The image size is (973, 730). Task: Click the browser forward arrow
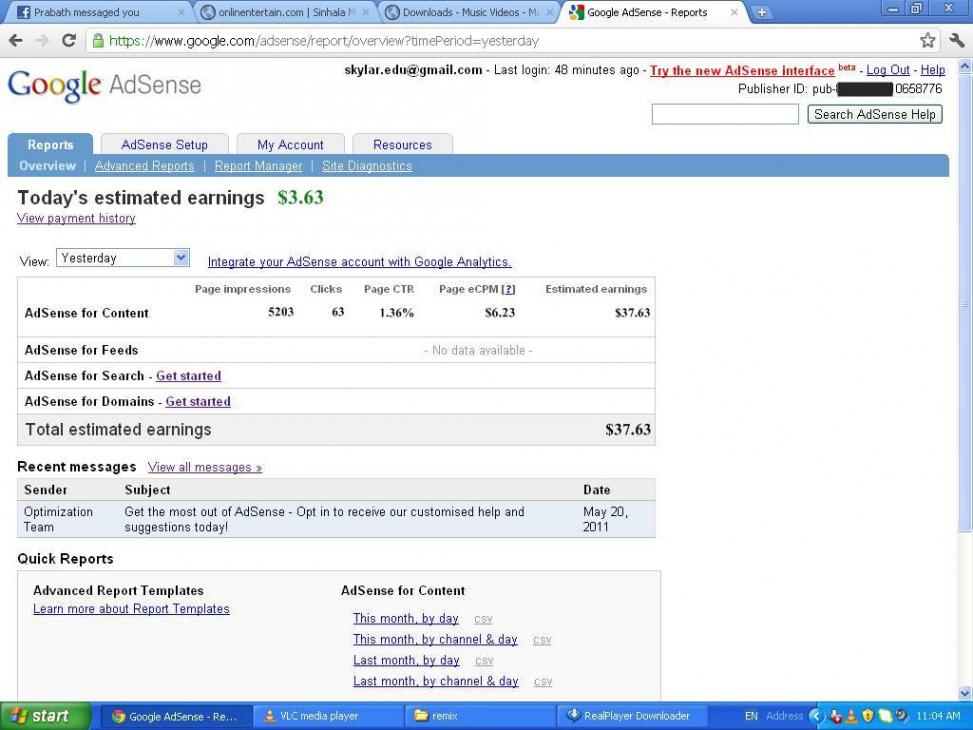click(42, 41)
